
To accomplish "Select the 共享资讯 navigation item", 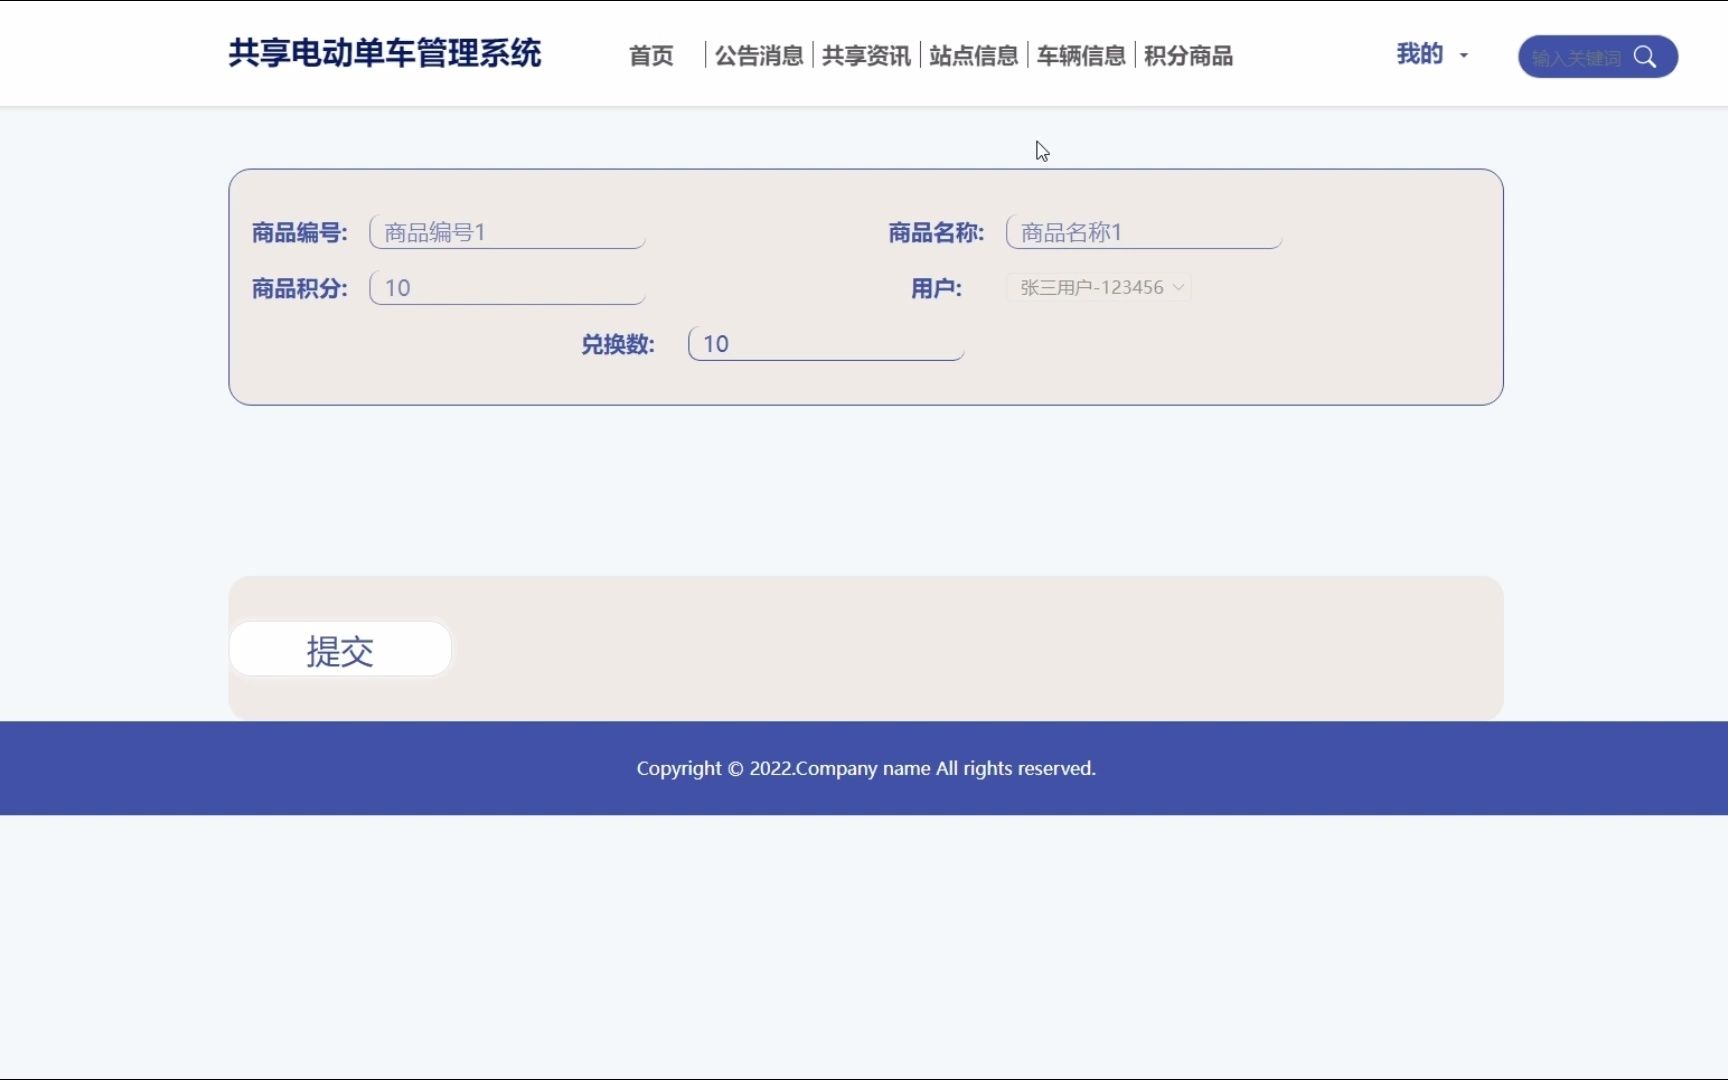I will point(866,56).
